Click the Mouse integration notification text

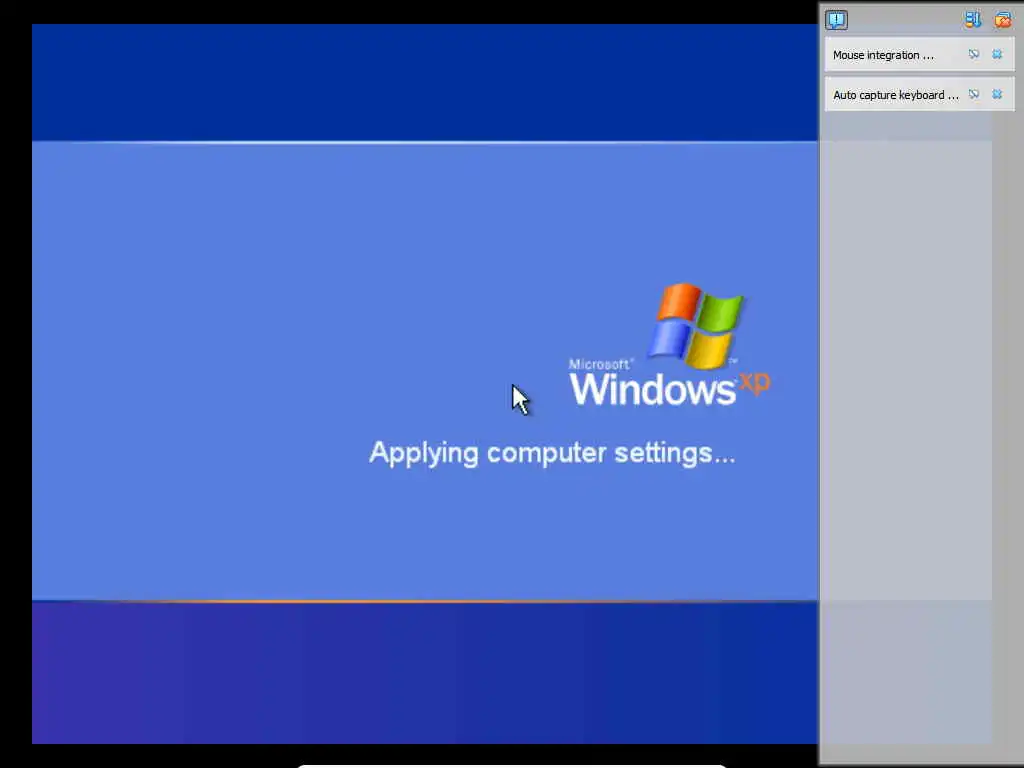(883, 56)
